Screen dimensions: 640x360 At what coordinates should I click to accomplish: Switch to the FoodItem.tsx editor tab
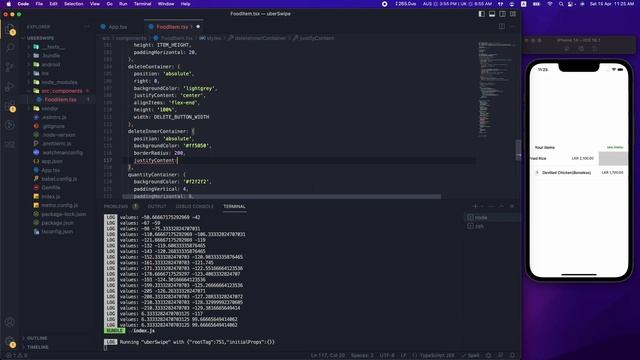point(172,27)
